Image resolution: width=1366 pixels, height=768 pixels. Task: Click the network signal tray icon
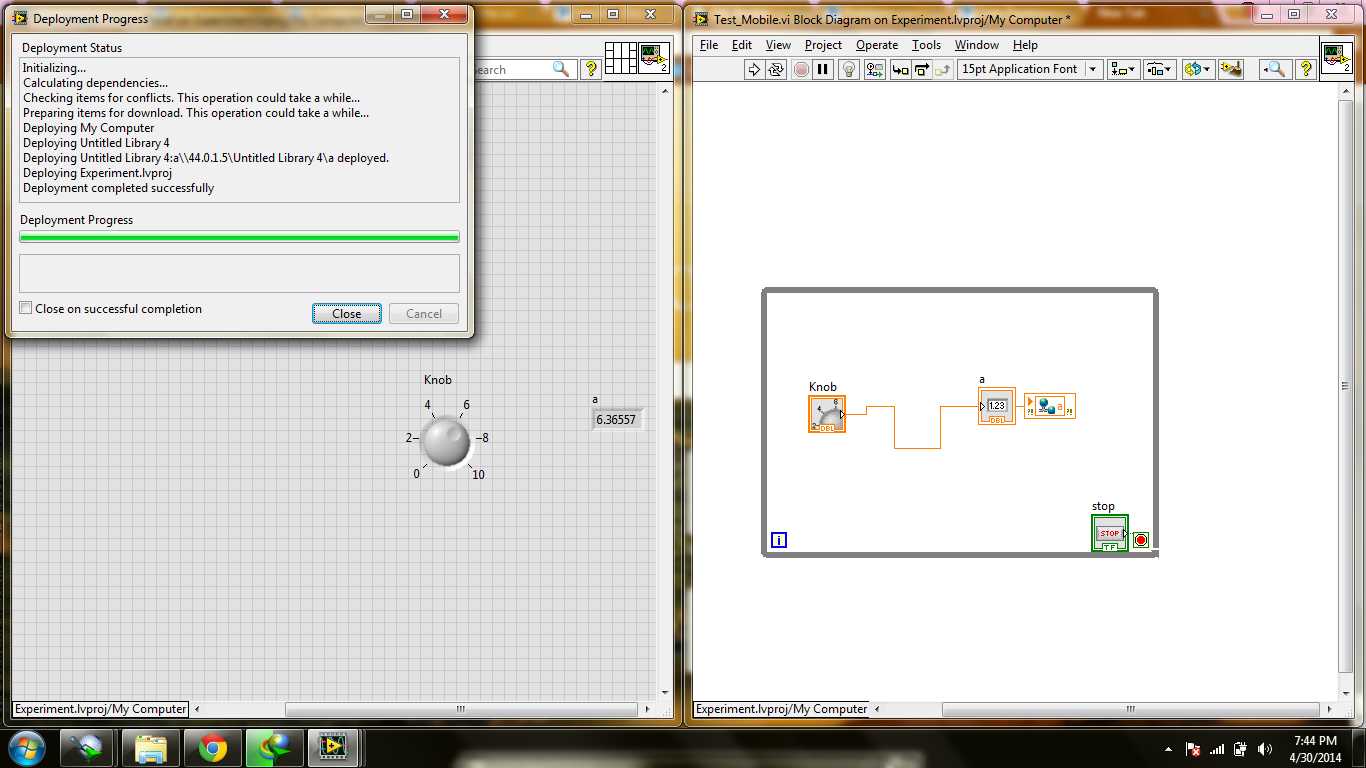pos(1218,749)
